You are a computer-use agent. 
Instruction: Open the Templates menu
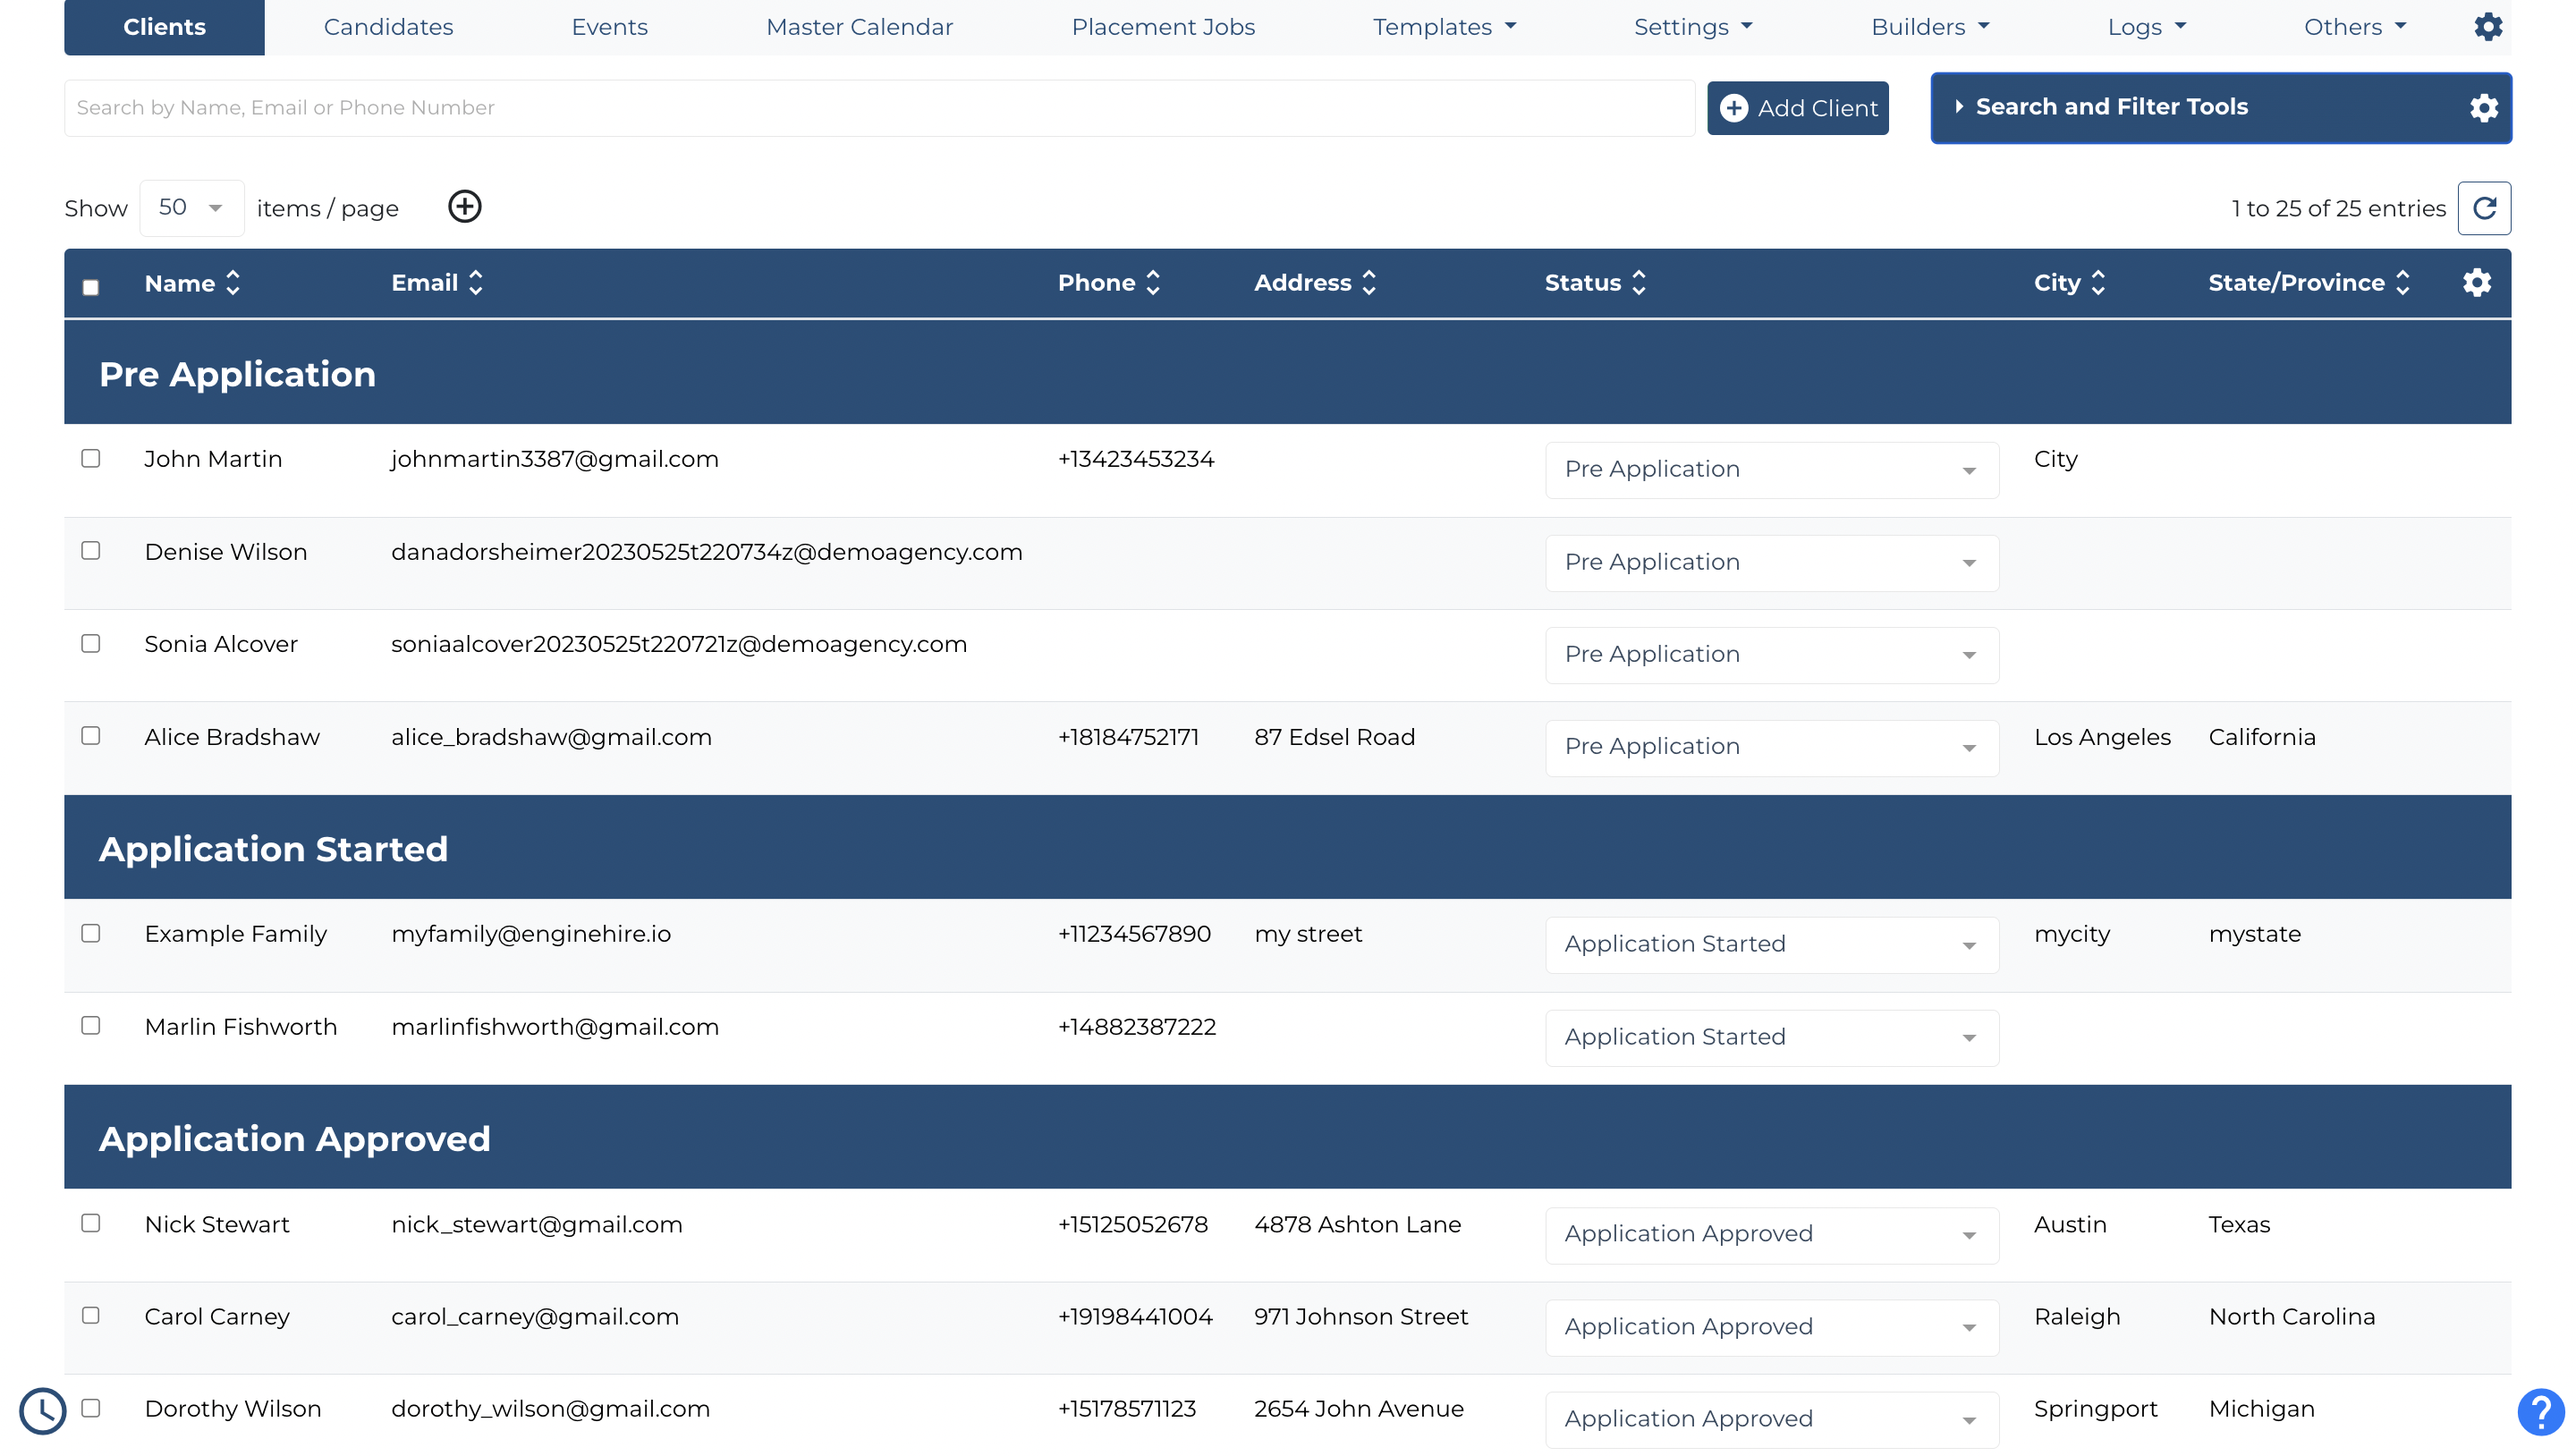coord(1444,27)
